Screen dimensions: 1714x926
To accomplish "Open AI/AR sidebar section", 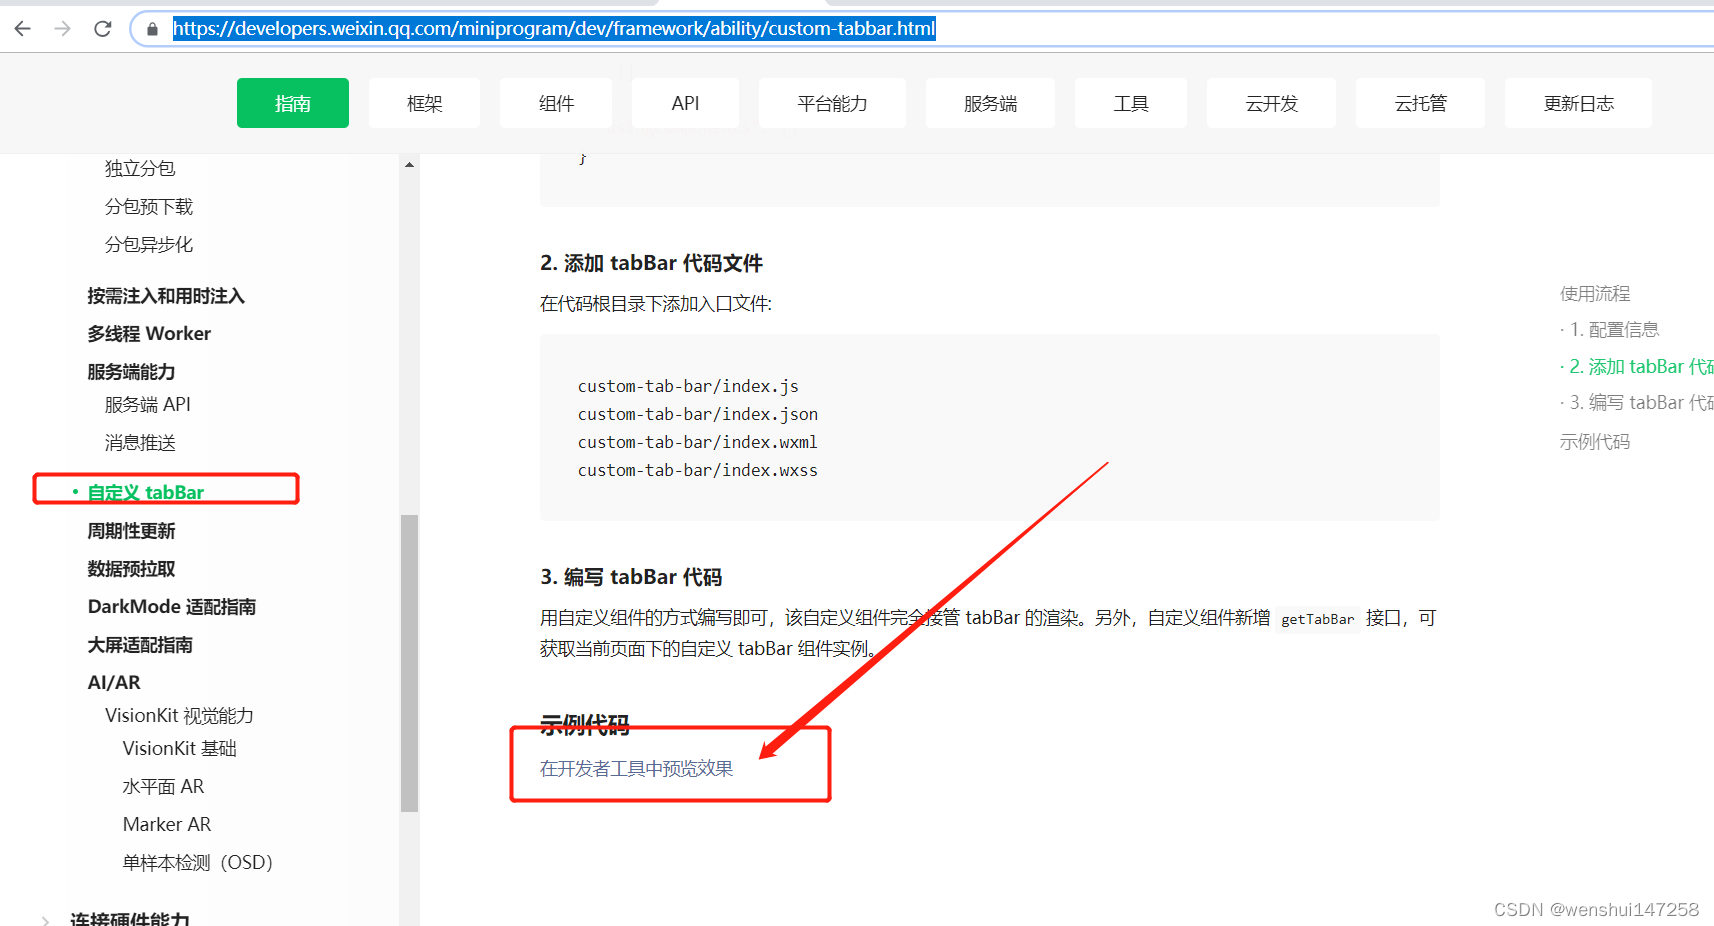I will 114,682.
